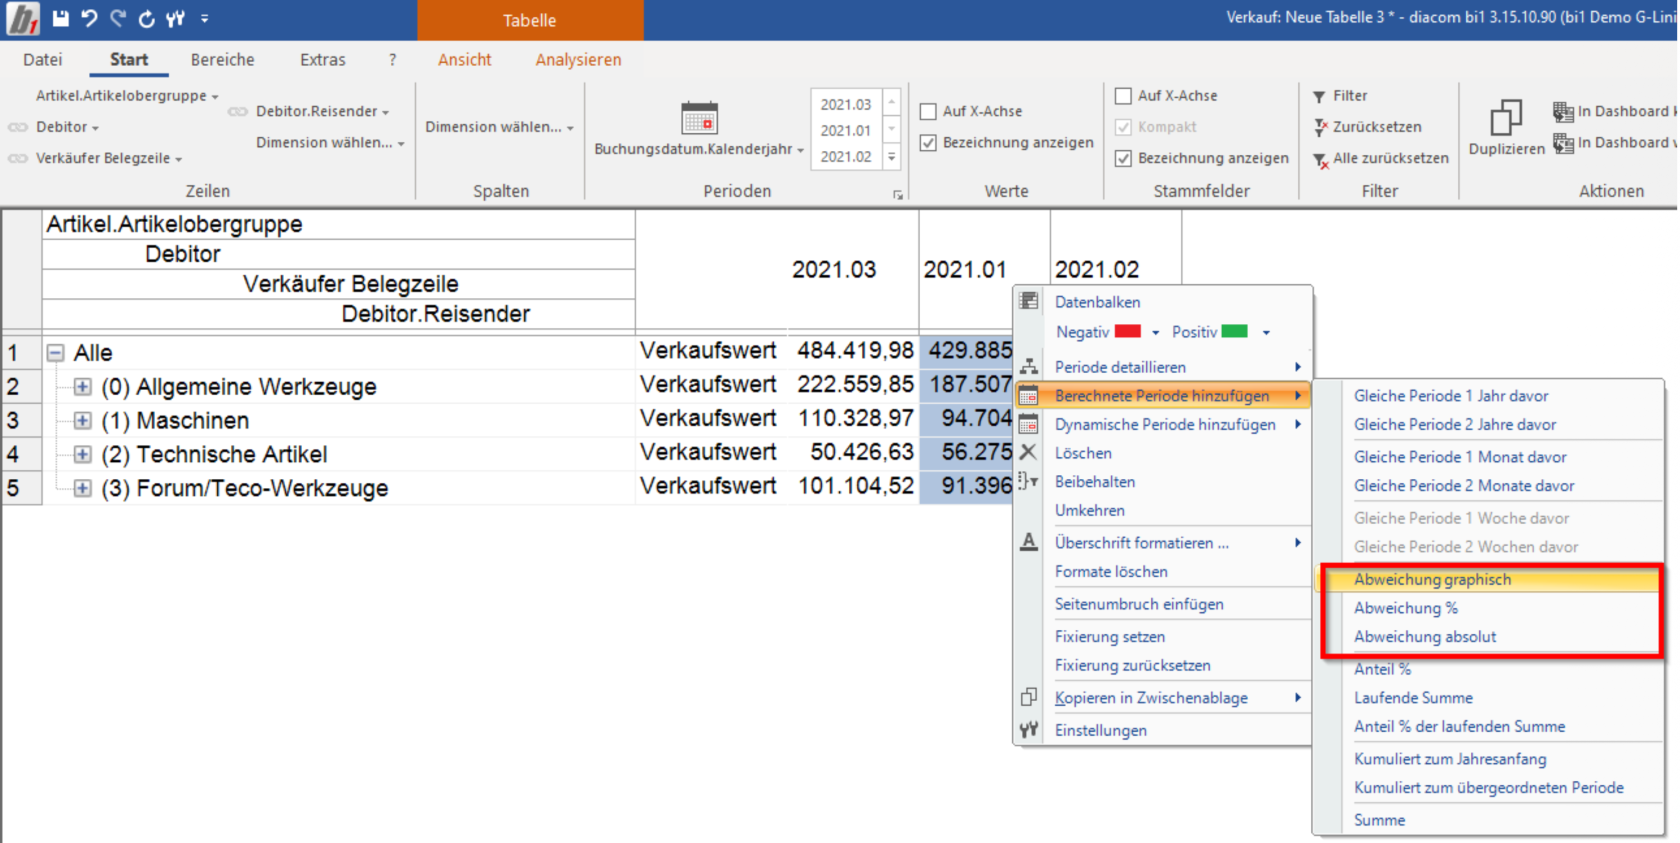
Task: Select Laufende Summe submenu entry
Action: click(1490, 698)
